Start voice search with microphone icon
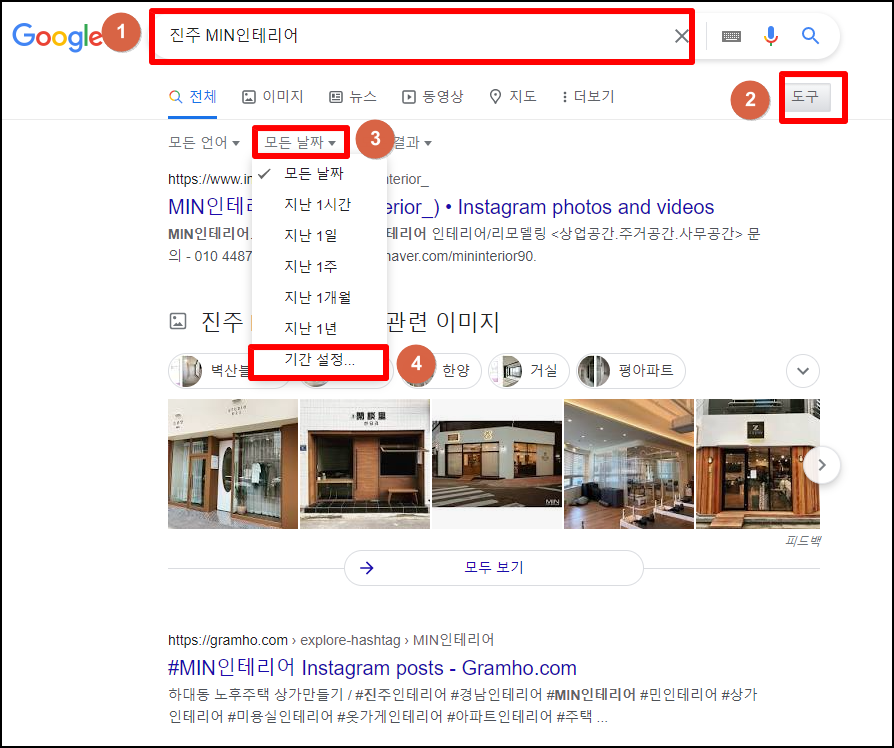894x748 pixels. point(770,36)
